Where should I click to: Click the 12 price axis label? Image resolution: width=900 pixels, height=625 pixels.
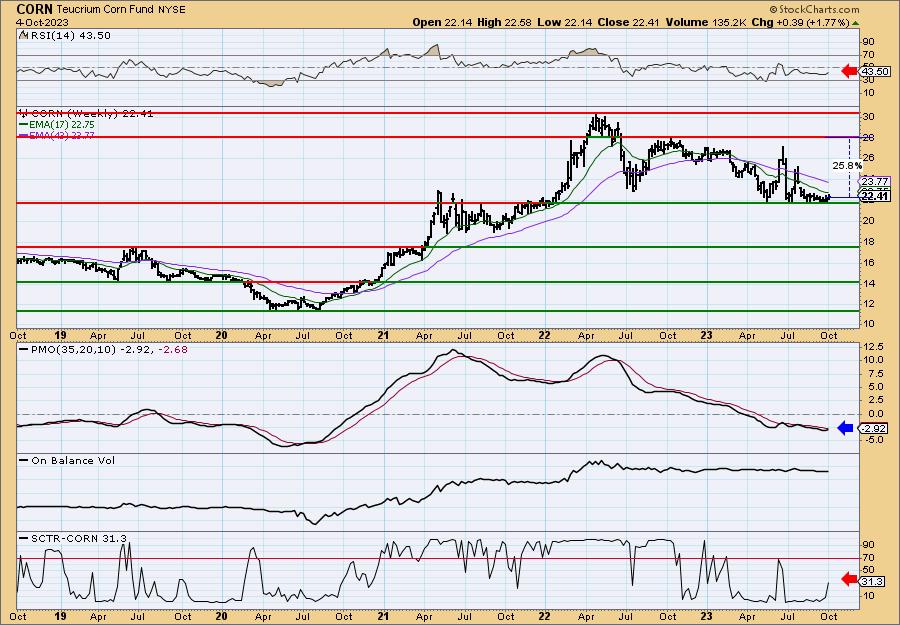868,304
